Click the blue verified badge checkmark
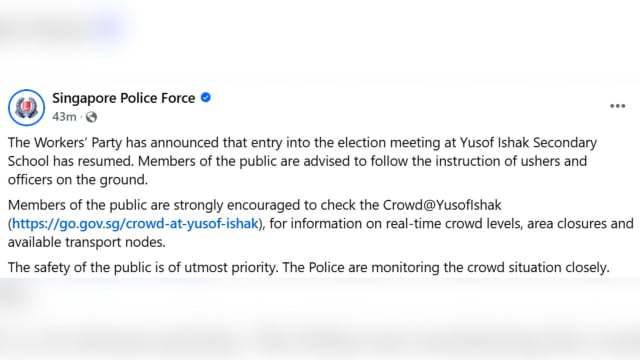 [206, 98]
